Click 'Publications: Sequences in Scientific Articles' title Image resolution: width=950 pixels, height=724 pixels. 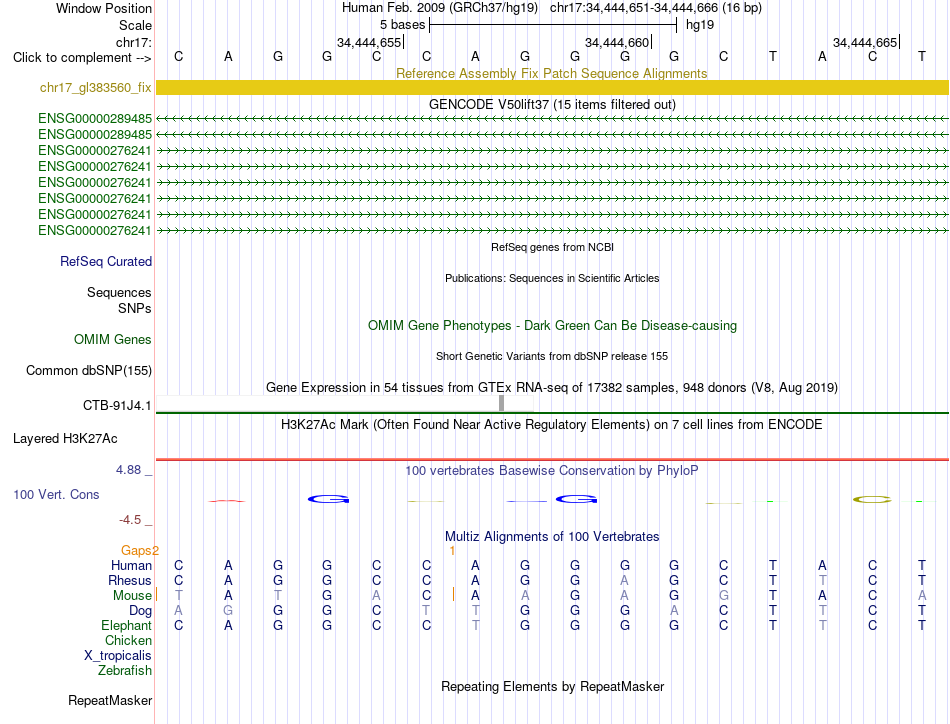(x=552, y=278)
